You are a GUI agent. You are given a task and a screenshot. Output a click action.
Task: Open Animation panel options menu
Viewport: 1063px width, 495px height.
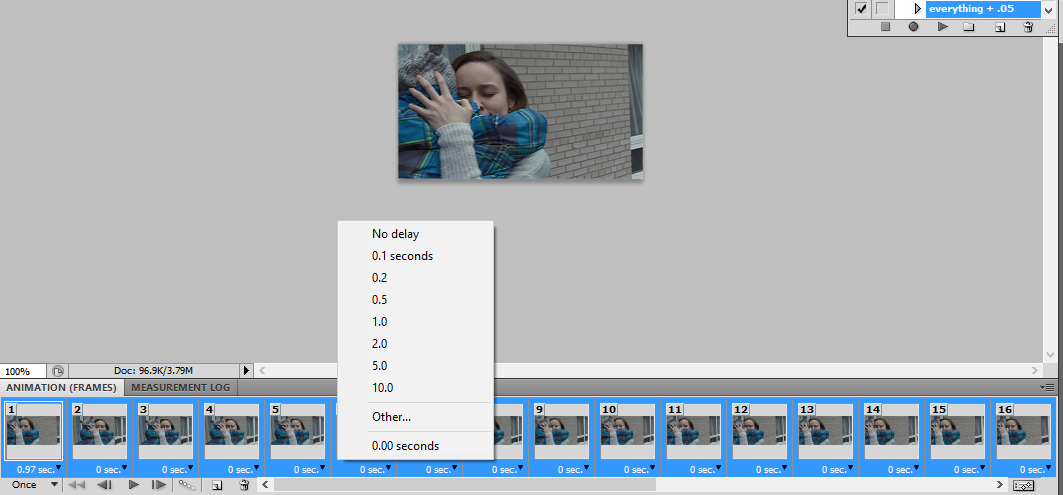pos(1047,387)
